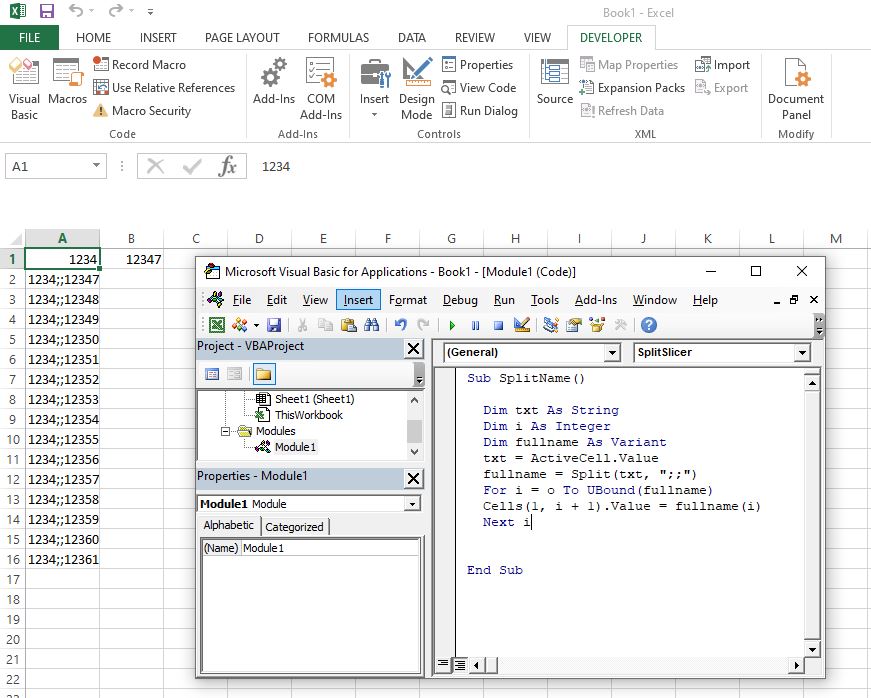Switch to the DATA ribbon tab
The height and width of the screenshot is (698, 871).
click(412, 37)
